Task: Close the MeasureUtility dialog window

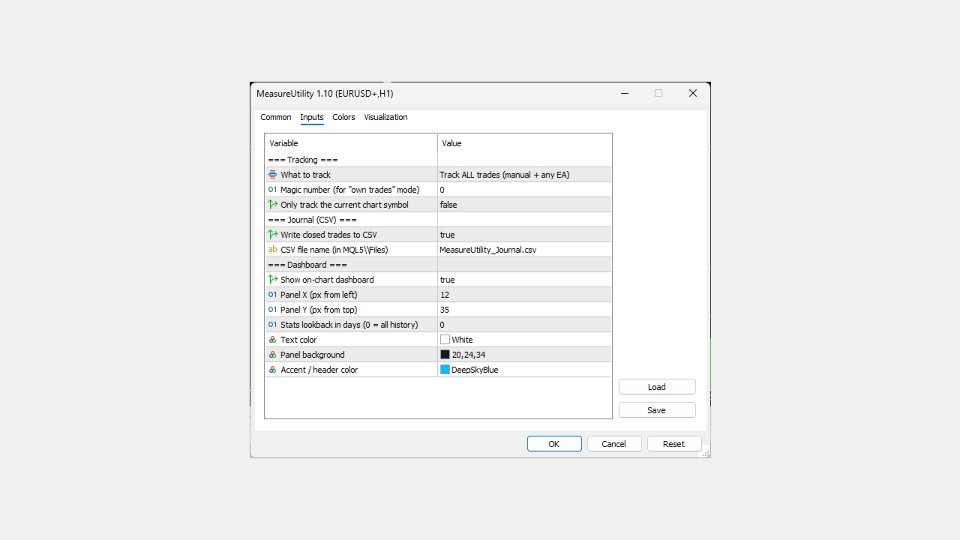Action: coord(692,93)
